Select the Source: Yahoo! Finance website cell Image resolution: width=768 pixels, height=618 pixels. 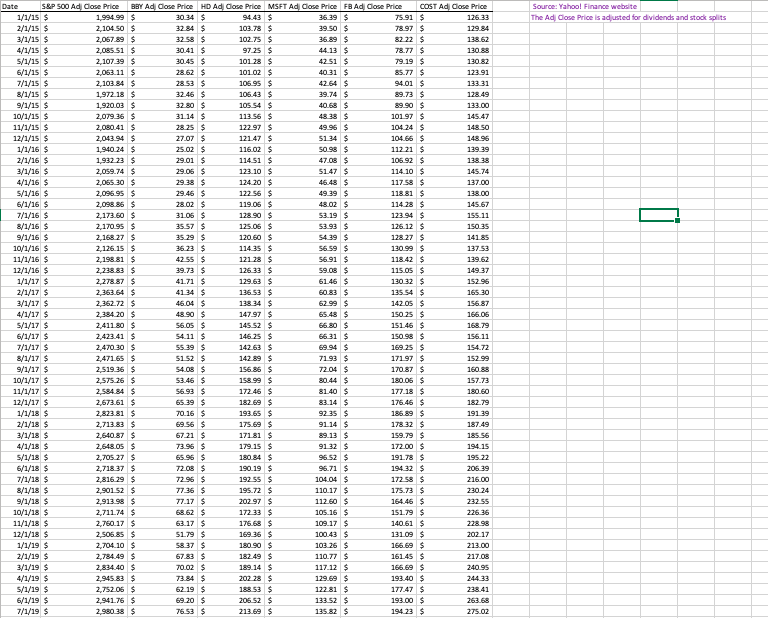click(585, 6)
